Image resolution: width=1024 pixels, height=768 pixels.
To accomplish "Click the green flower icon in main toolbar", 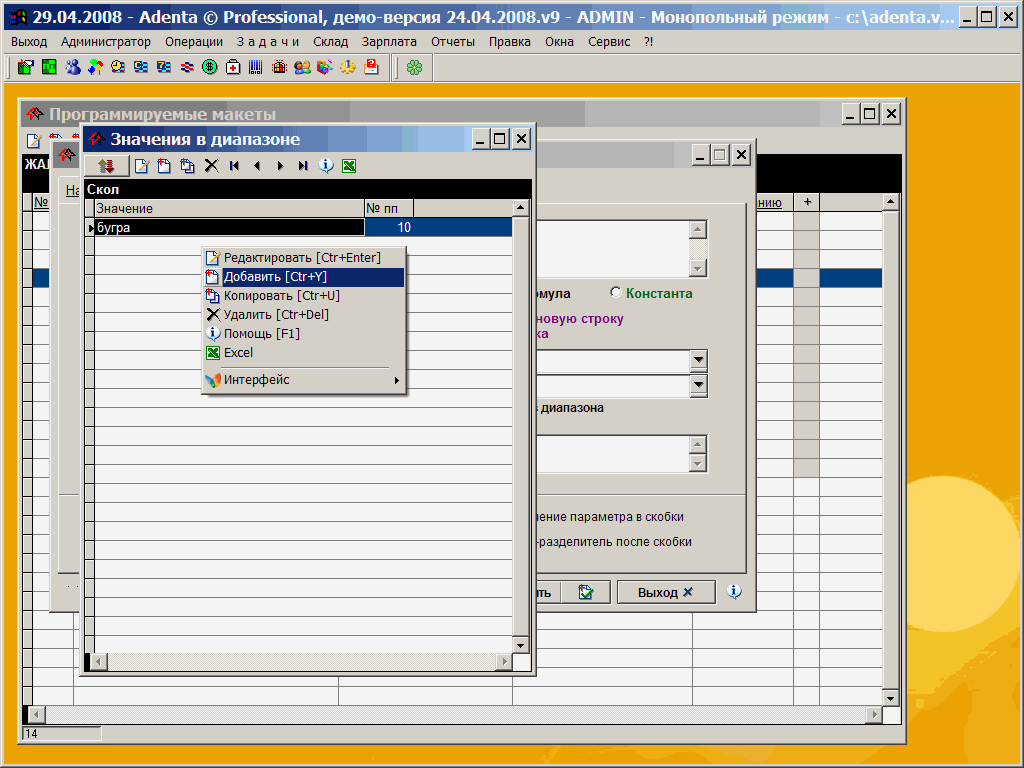I will pyautogui.click(x=414, y=67).
